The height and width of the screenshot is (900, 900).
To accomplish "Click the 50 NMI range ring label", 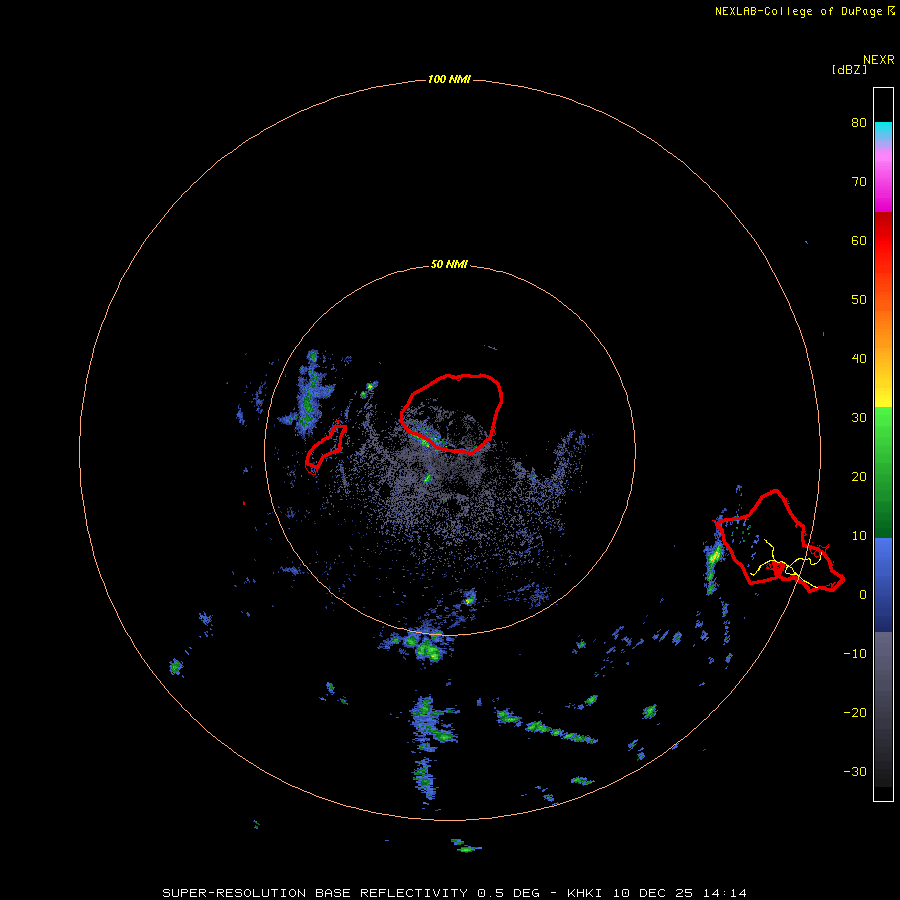I will 449,265.
